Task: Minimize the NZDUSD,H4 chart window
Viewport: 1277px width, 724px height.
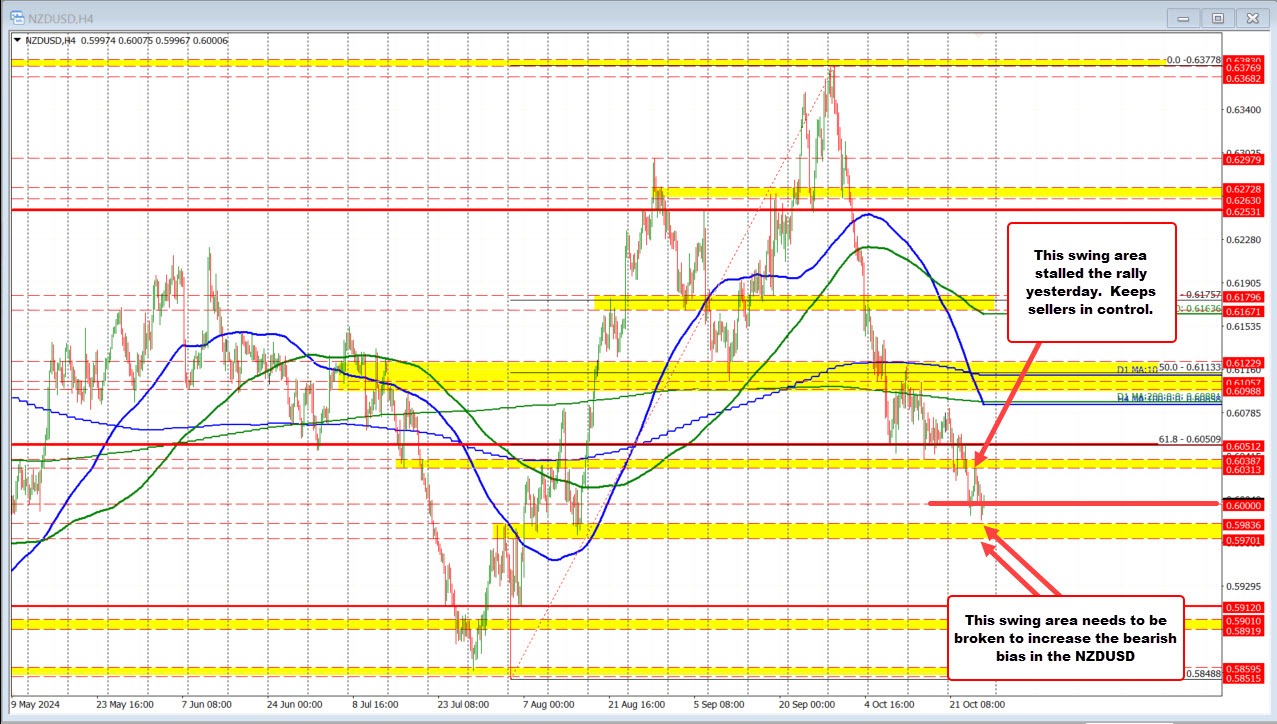Action: (x=1182, y=17)
